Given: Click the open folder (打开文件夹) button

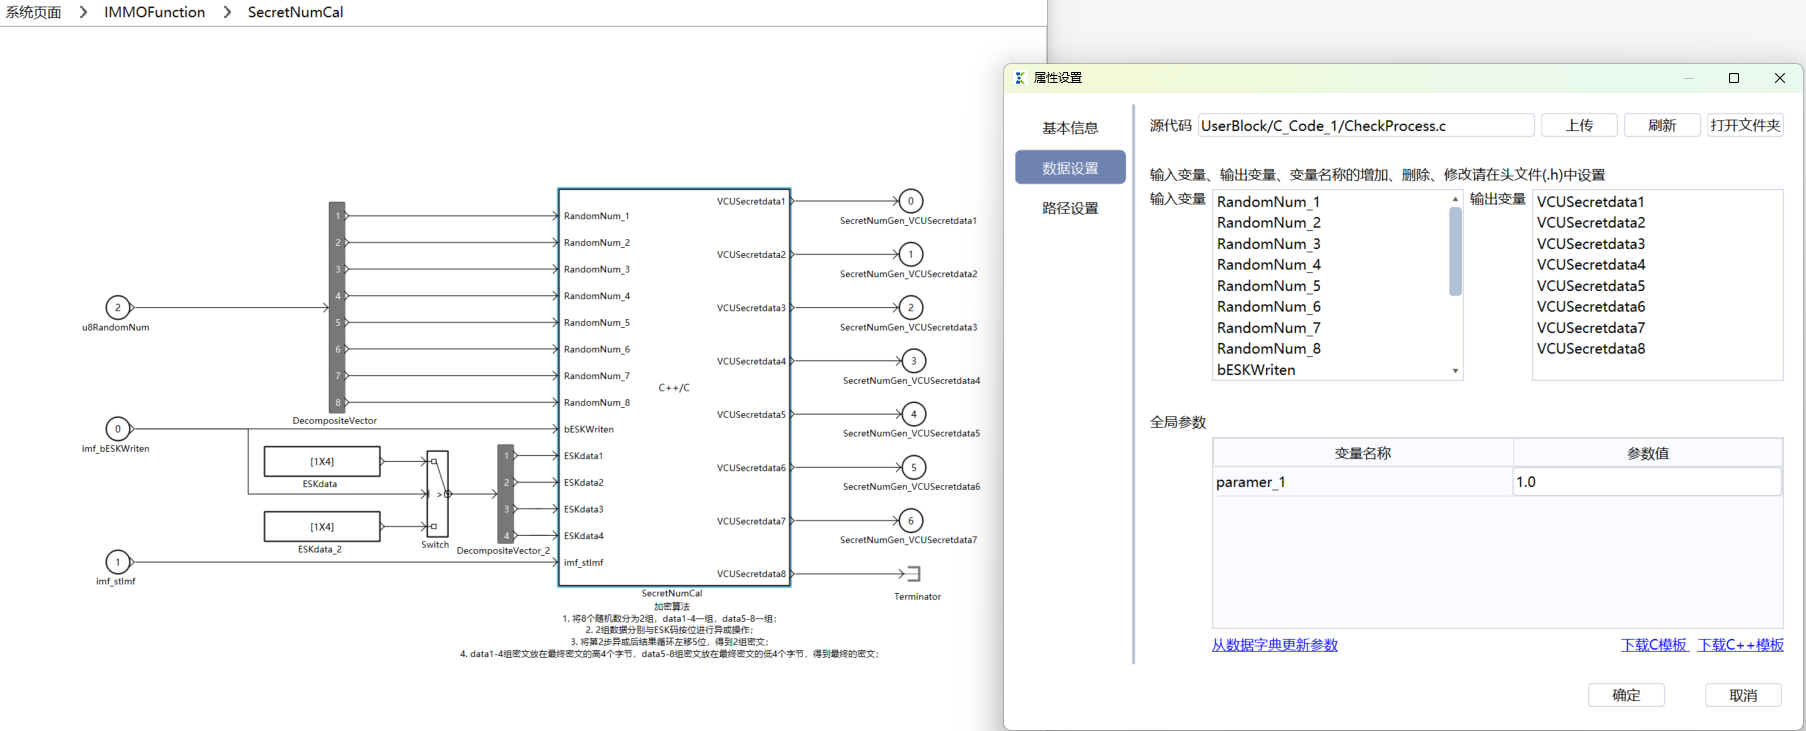Looking at the screenshot, I should click(1745, 125).
